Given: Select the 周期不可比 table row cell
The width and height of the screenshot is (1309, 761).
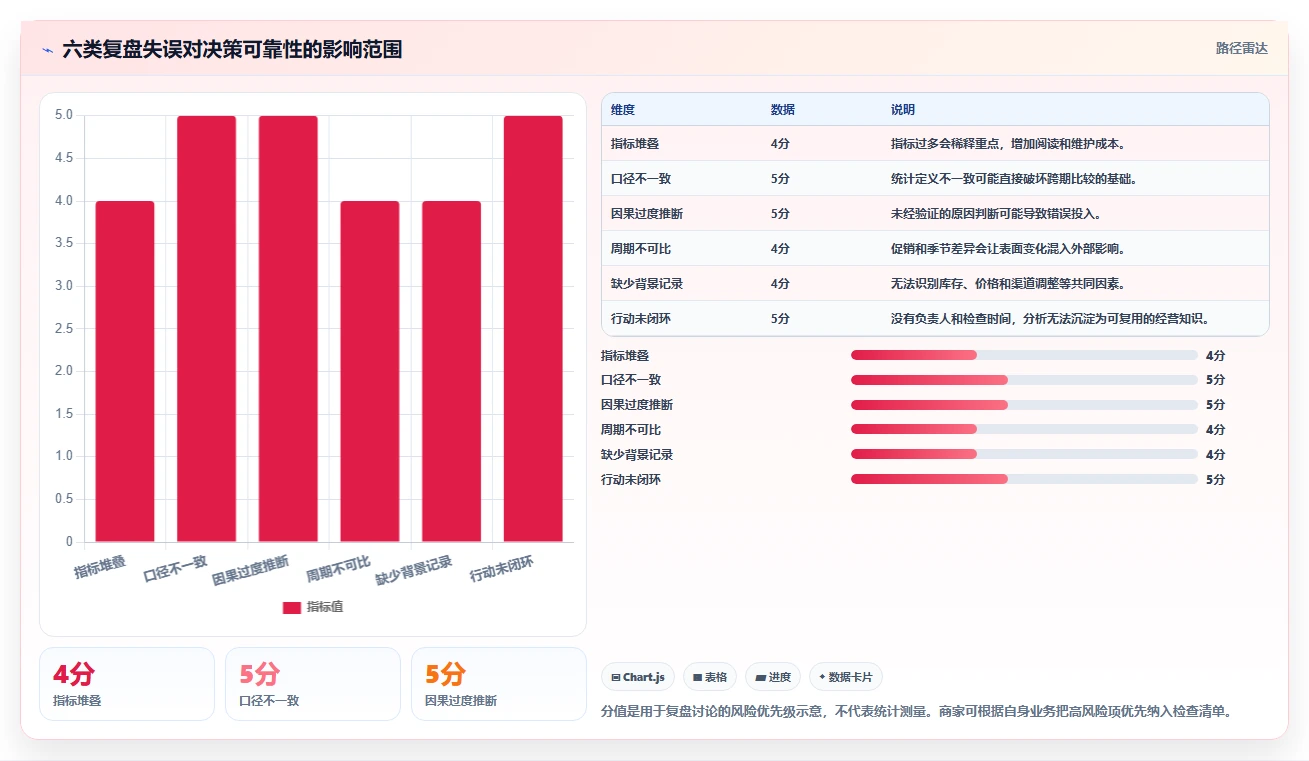Looking at the screenshot, I should [641, 249].
